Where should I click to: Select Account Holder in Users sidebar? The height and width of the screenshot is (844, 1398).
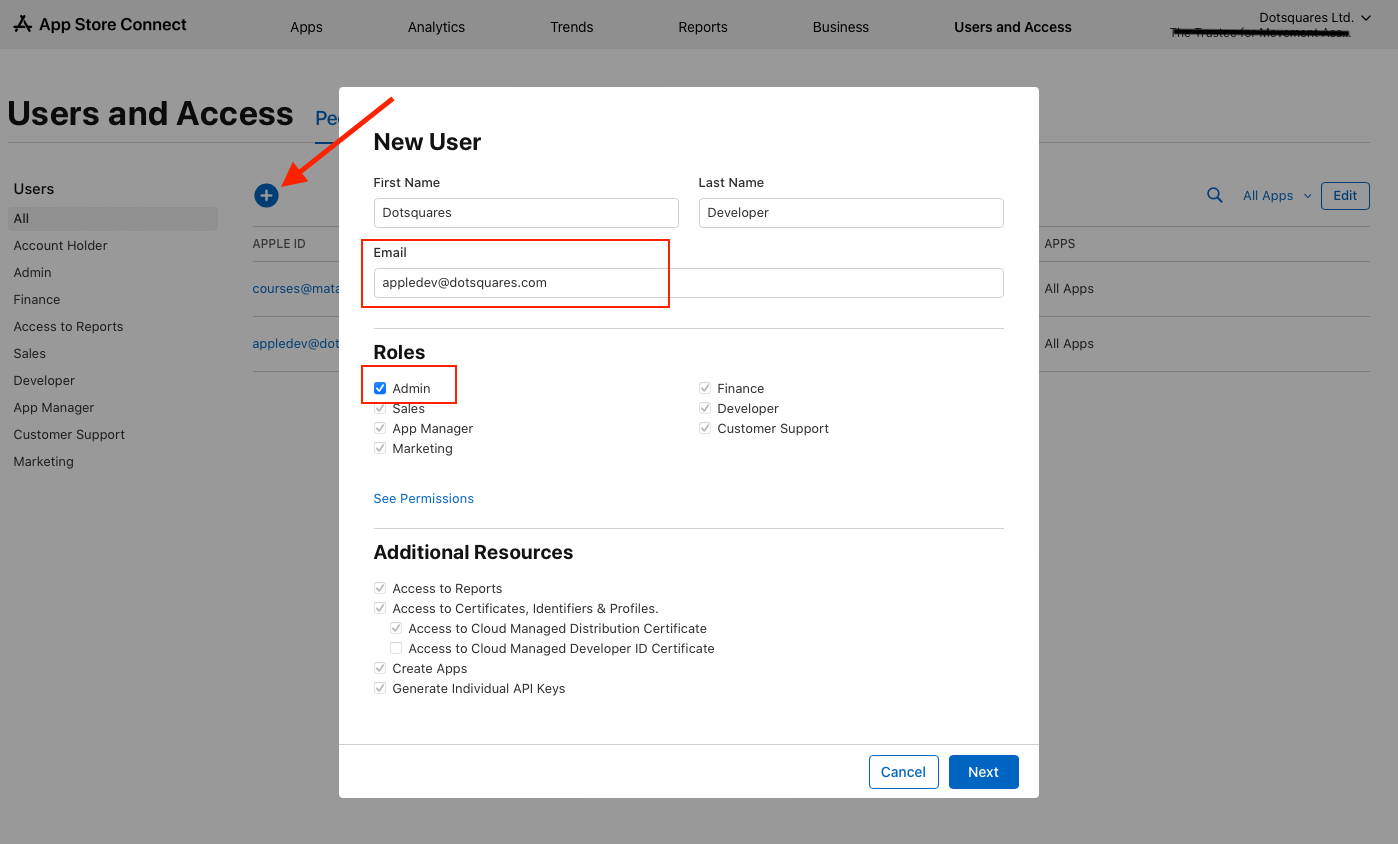click(61, 246)
